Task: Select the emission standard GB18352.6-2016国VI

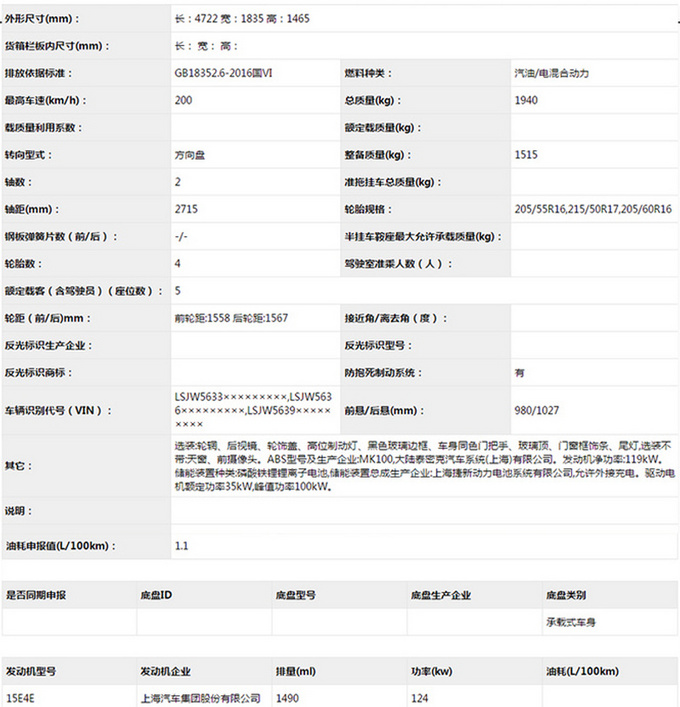Action: pos(223,73)
